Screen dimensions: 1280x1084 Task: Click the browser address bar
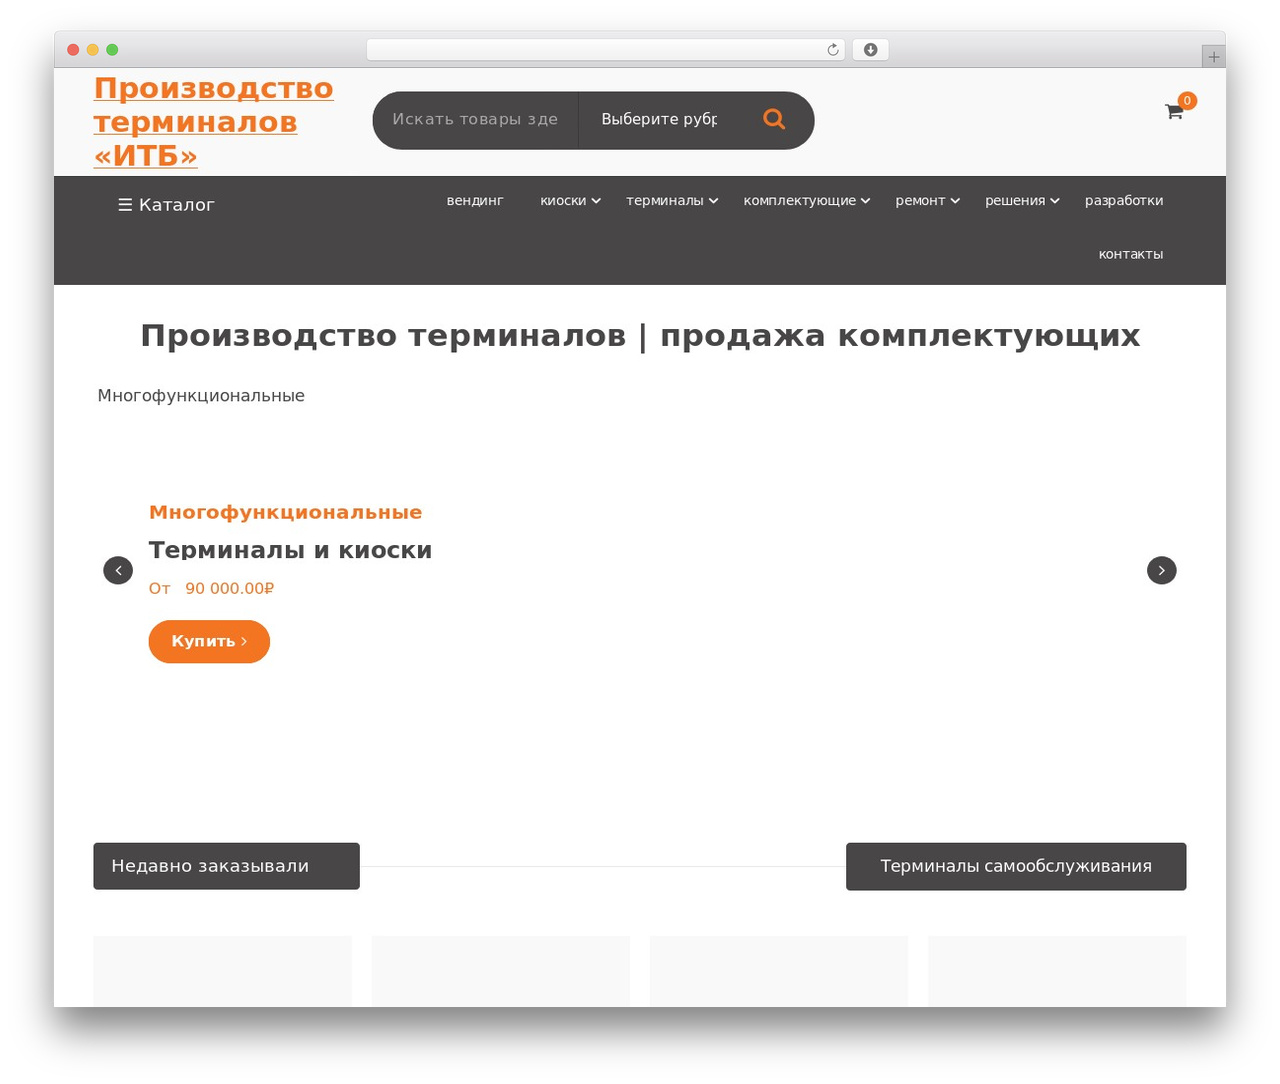pyautogui.click(x=606, y=50)
